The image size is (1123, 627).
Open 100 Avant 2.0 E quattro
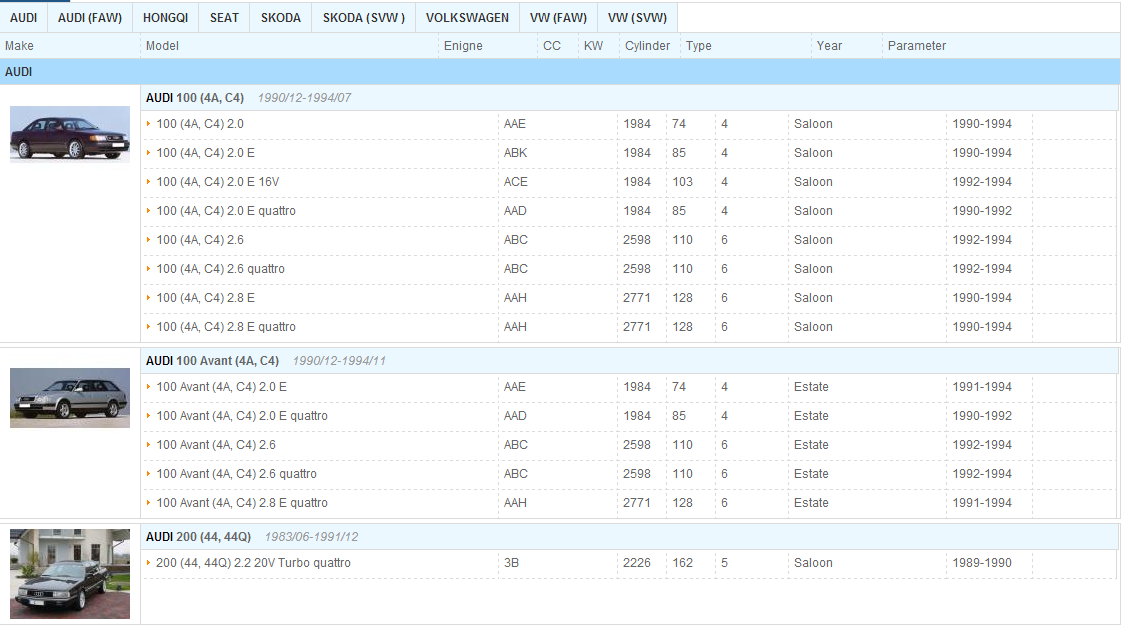pos(242,416)
